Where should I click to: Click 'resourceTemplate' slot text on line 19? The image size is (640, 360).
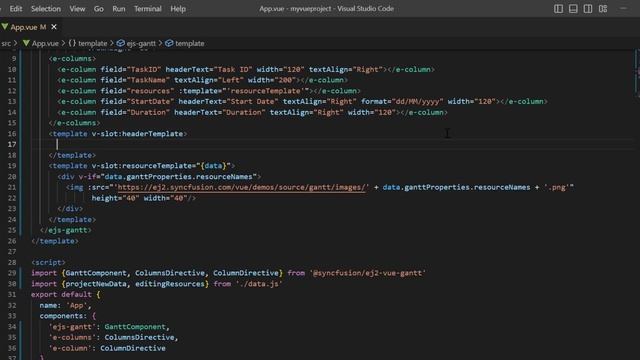156,166
